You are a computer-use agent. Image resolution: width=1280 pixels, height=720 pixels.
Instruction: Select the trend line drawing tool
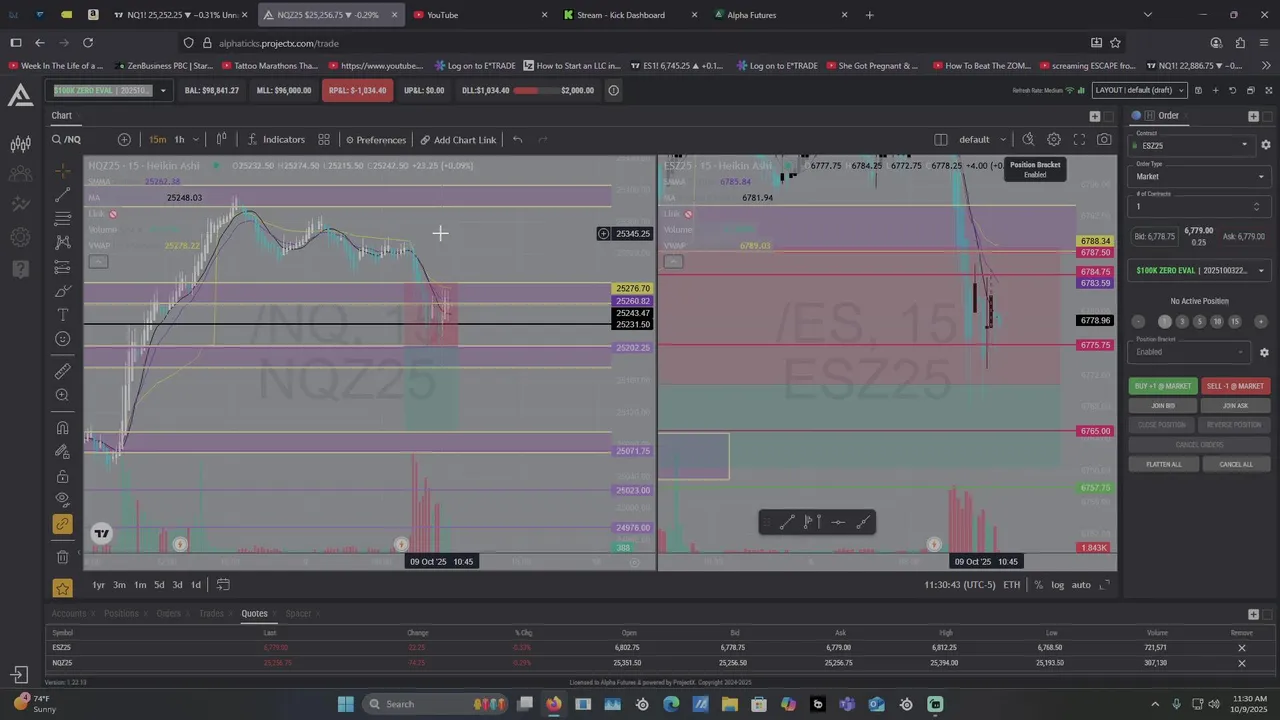(x=62, y=194)
